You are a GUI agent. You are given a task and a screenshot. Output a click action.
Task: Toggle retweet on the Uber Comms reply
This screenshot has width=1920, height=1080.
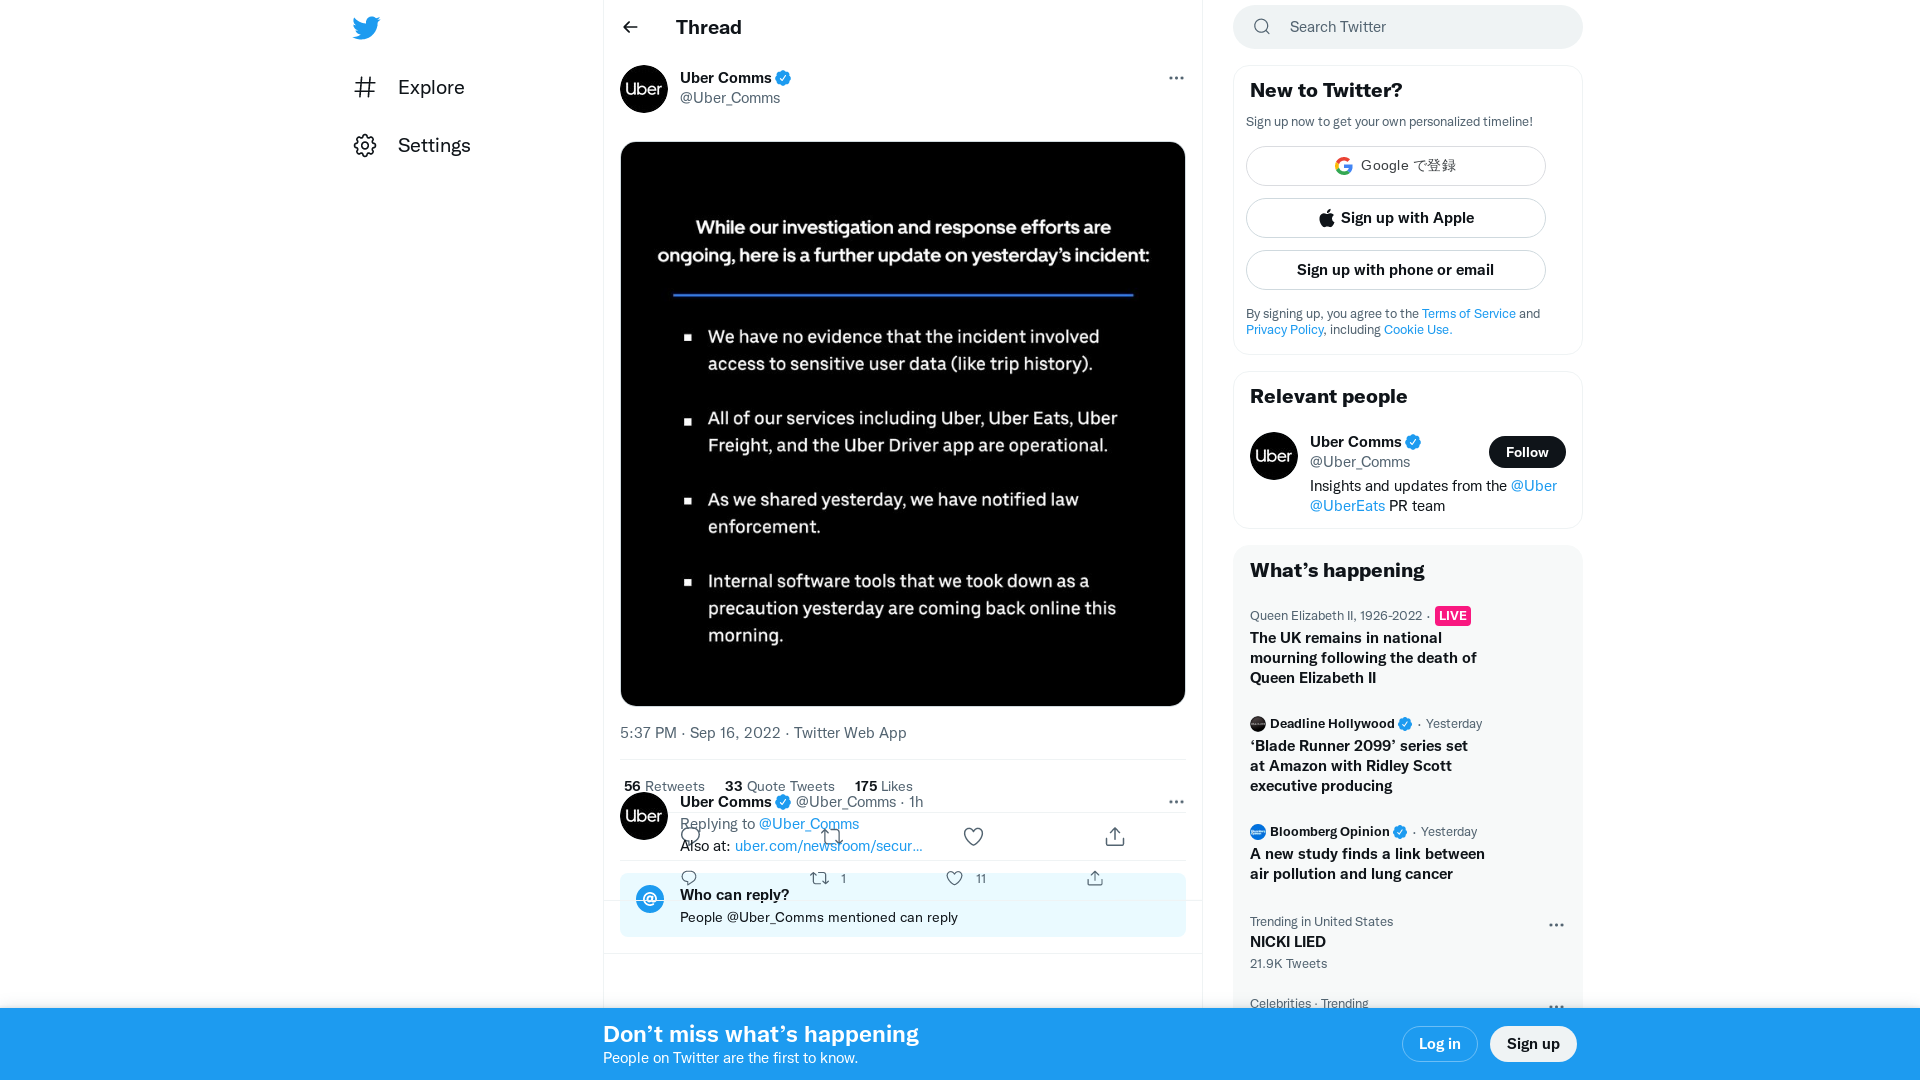point(822,878)
